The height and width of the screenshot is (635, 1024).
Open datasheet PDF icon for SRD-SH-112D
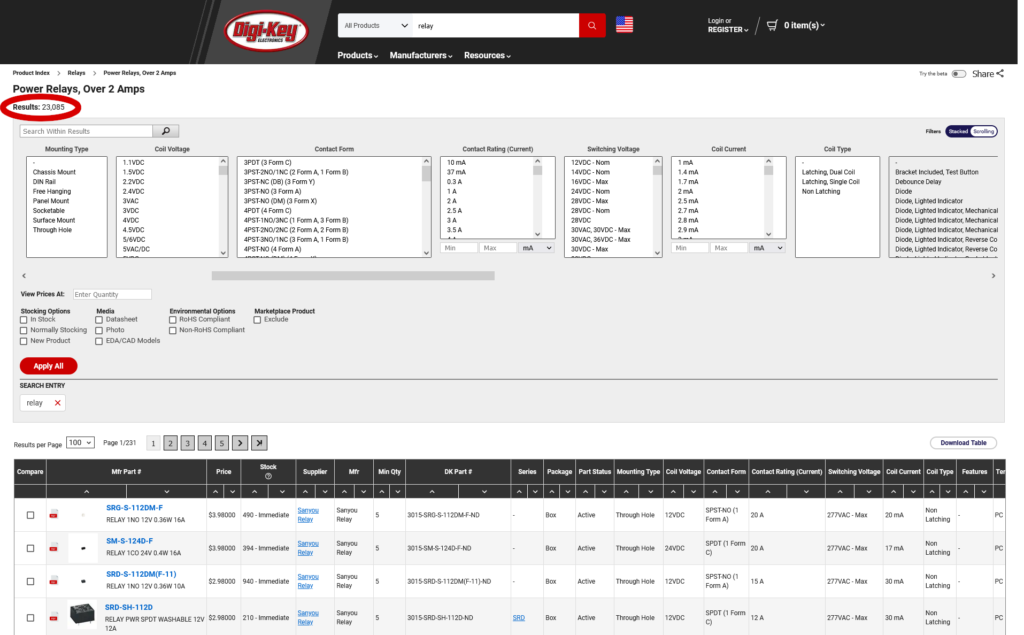(x=54, y=617)
